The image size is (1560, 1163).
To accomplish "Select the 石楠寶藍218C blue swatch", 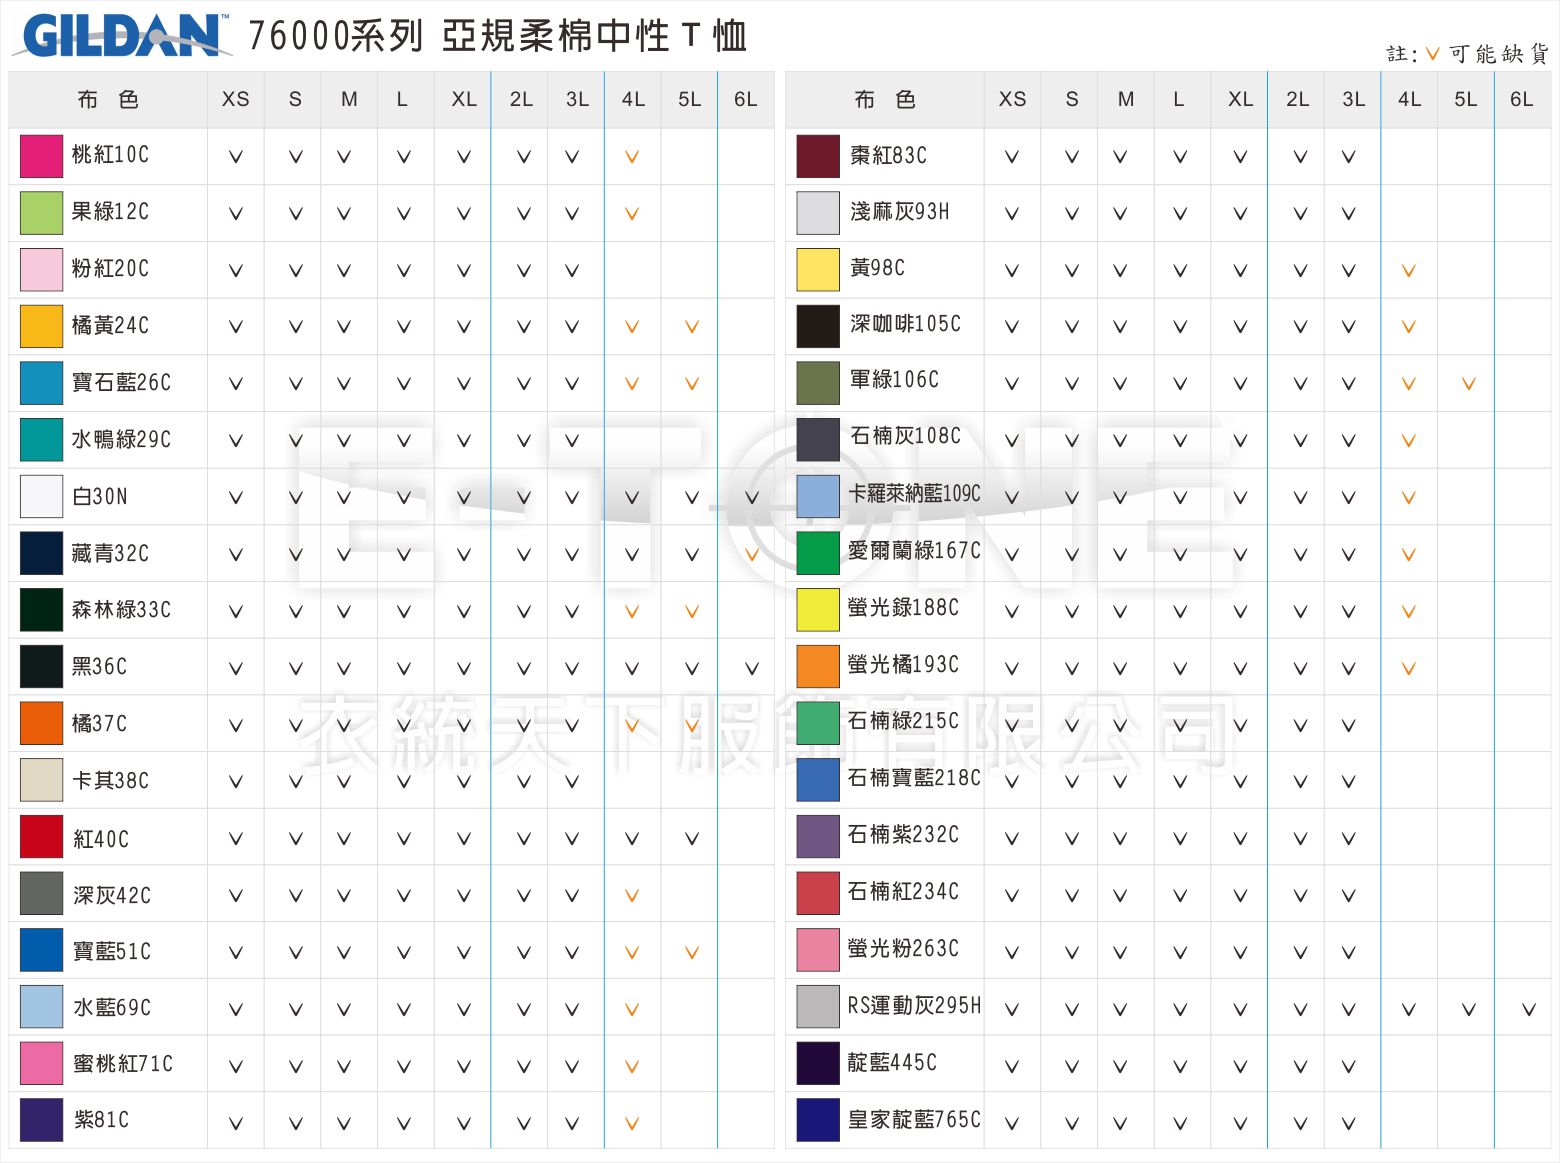I will [818, 780].
